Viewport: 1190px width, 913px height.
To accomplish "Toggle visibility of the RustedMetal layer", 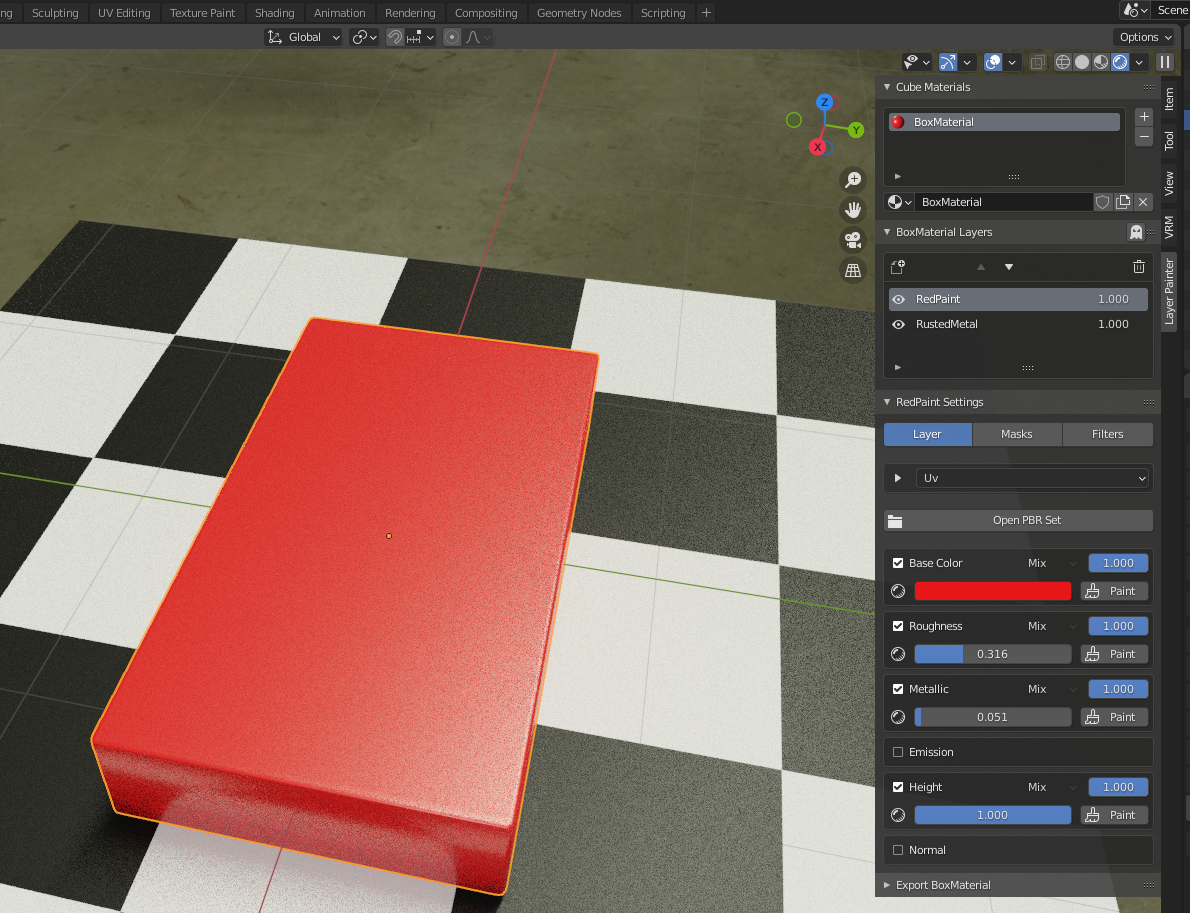I will (897, 324).
